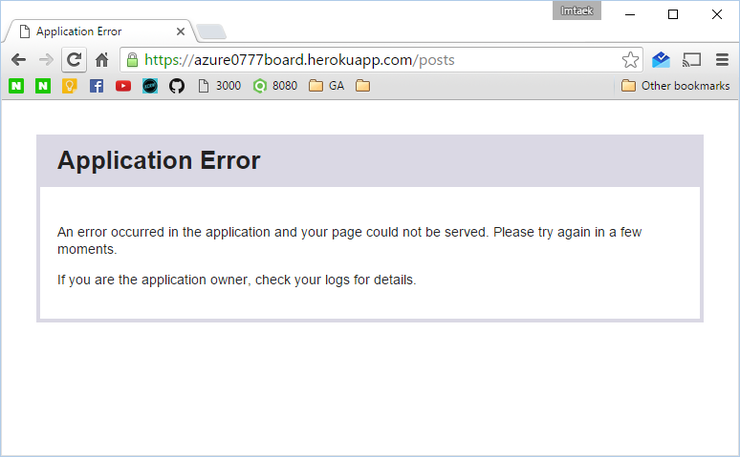Close the Application Error tab

point(180,31)
